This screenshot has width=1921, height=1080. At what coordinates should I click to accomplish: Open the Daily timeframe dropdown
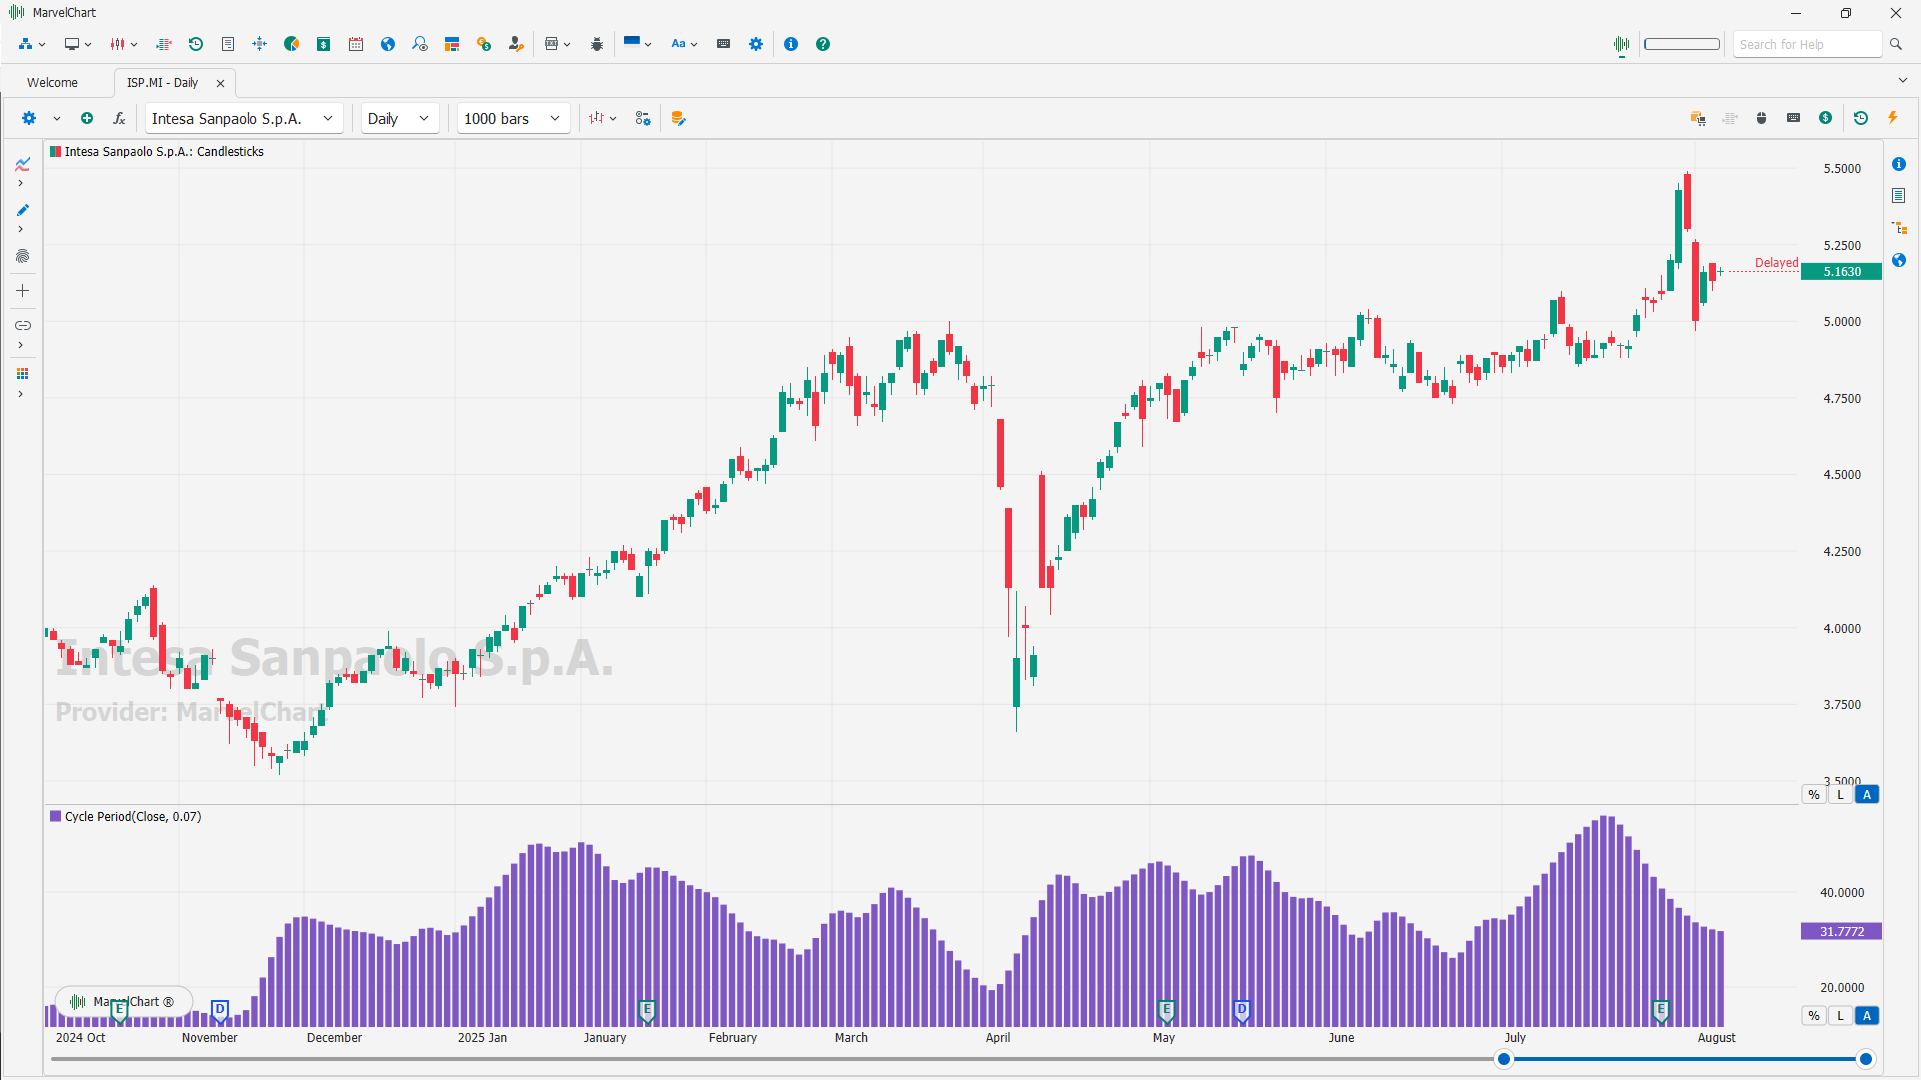pos(400,118)
